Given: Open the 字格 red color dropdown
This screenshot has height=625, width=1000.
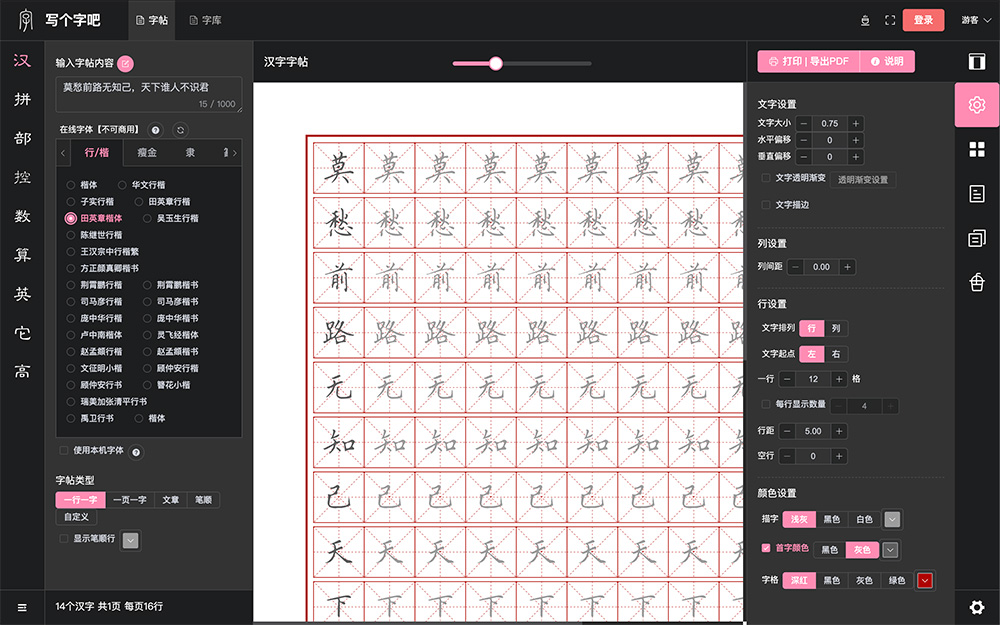Looking at the screenshot, I should [925, 580].
